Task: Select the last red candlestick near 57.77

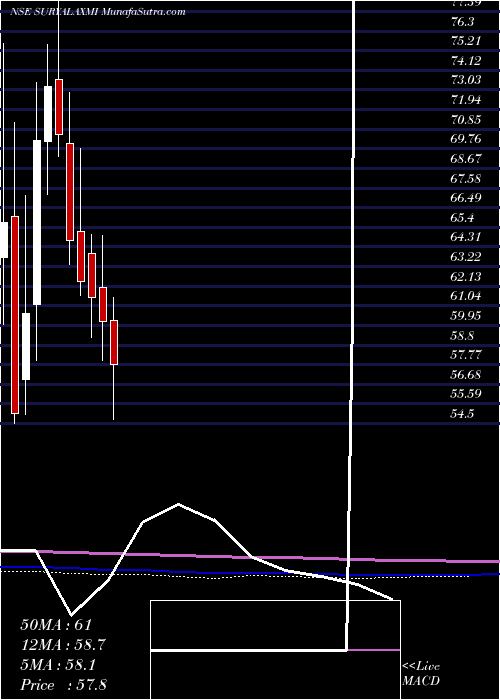Action: [x=114, y=342]
